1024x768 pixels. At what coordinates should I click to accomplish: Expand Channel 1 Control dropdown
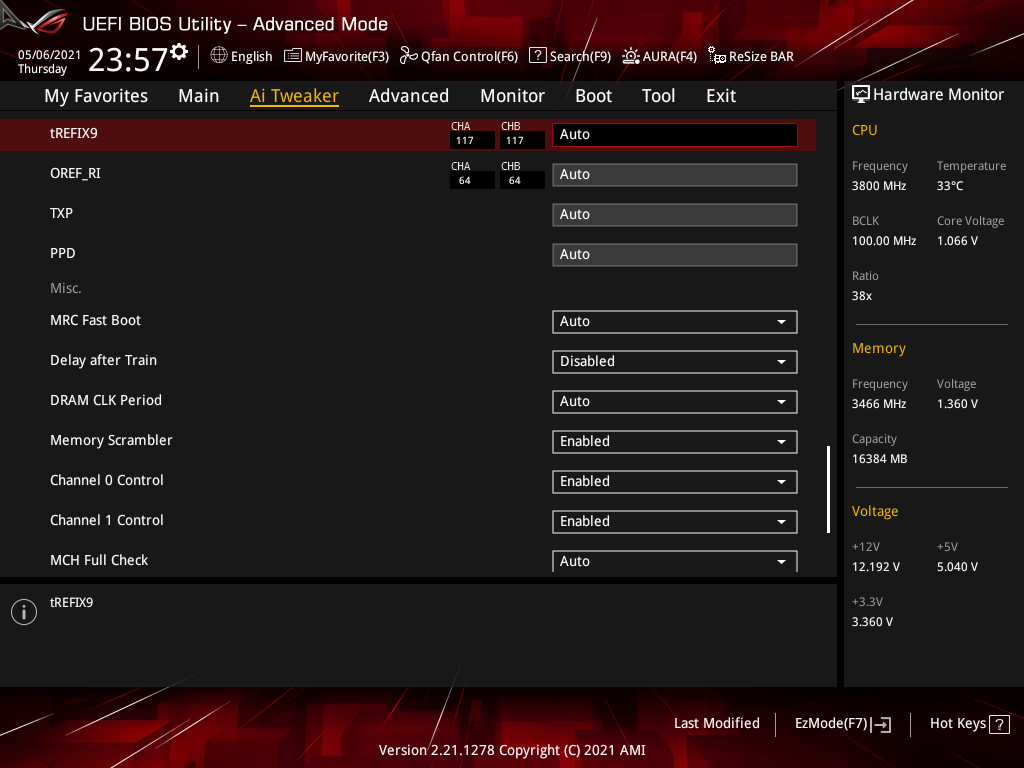[x=675, y=521]
